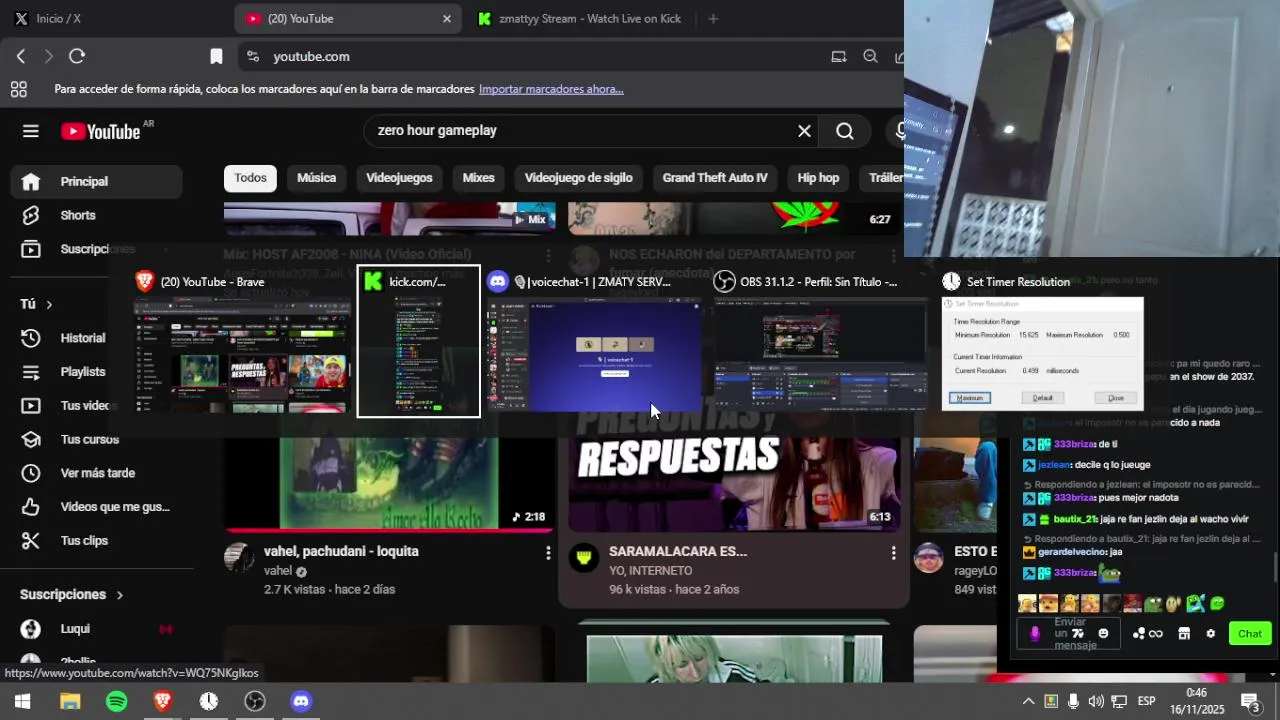Click the YouTube search magnifier button
This screenshot has width=1280, height=720.
pos(845,131)
